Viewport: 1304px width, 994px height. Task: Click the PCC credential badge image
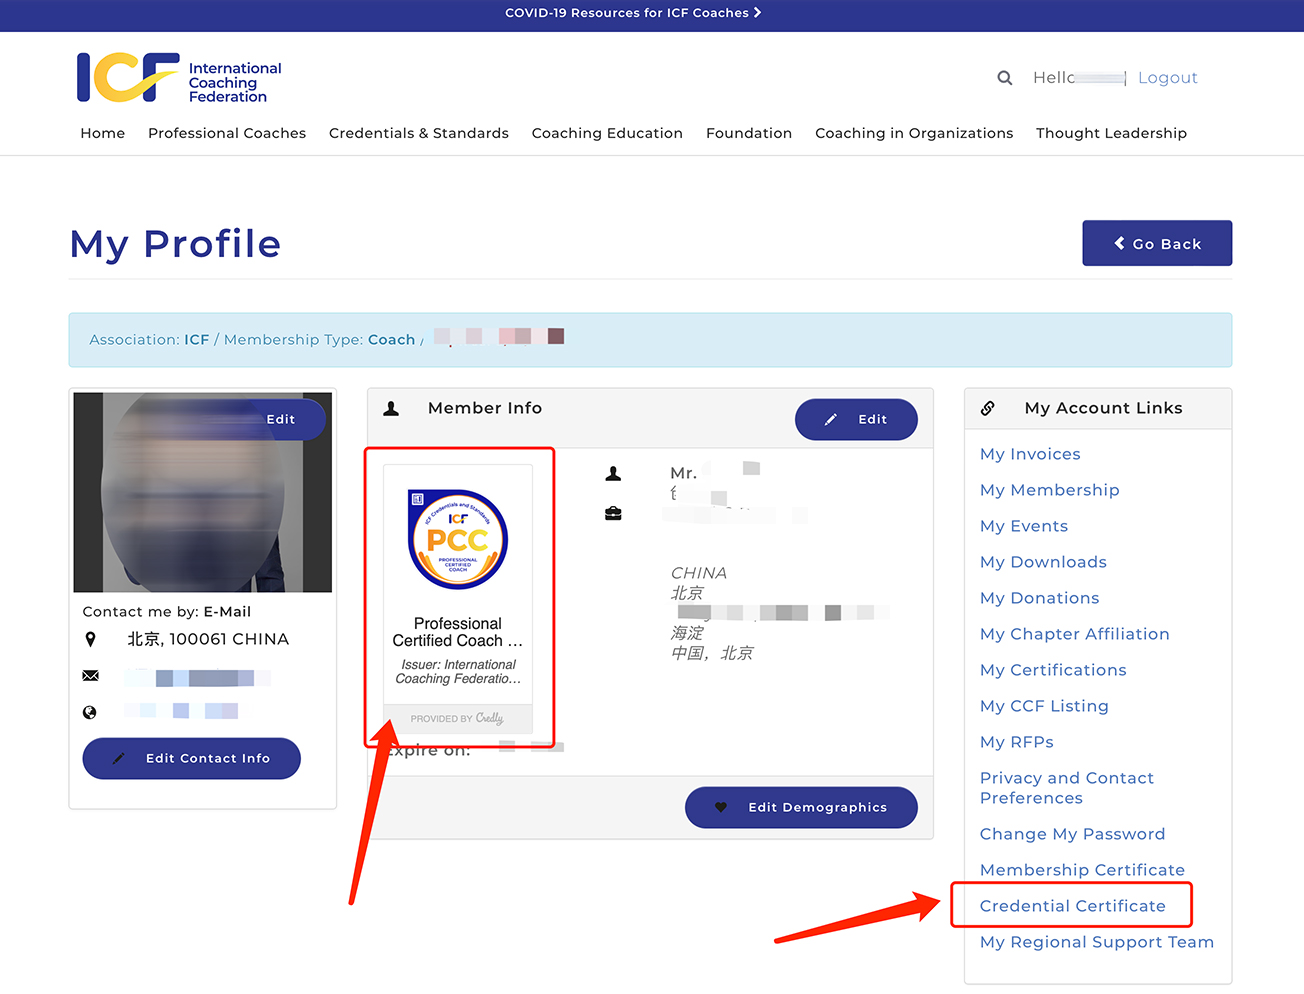tap(458, 539)
